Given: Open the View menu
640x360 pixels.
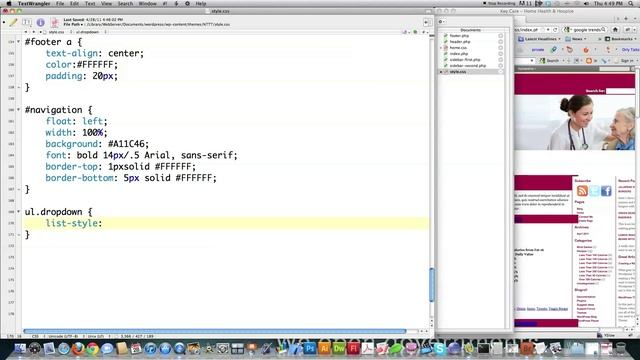Looking at the screenshot, I should click(x=106, y=3).
